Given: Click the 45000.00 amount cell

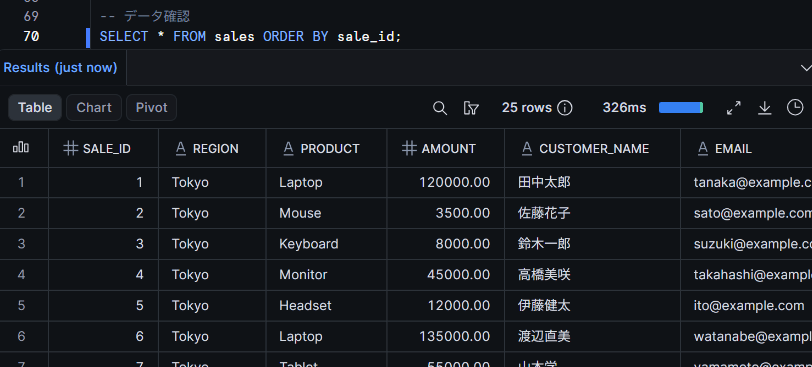Looking at the screenshot, I should 445,274.
